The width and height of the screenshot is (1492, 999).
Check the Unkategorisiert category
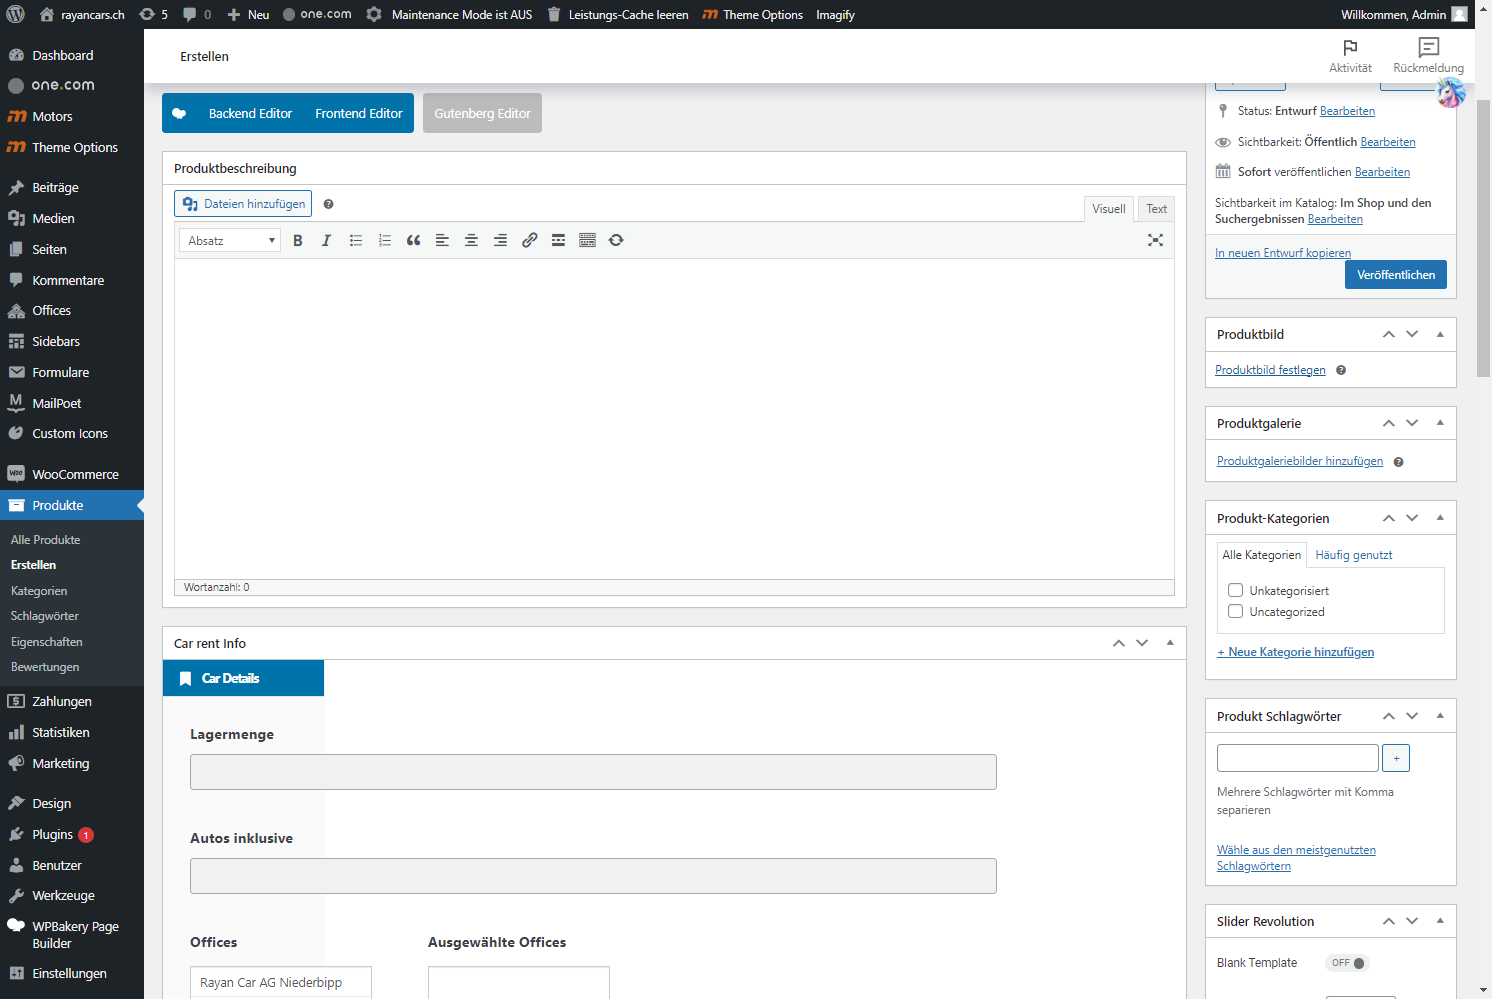1235,590
